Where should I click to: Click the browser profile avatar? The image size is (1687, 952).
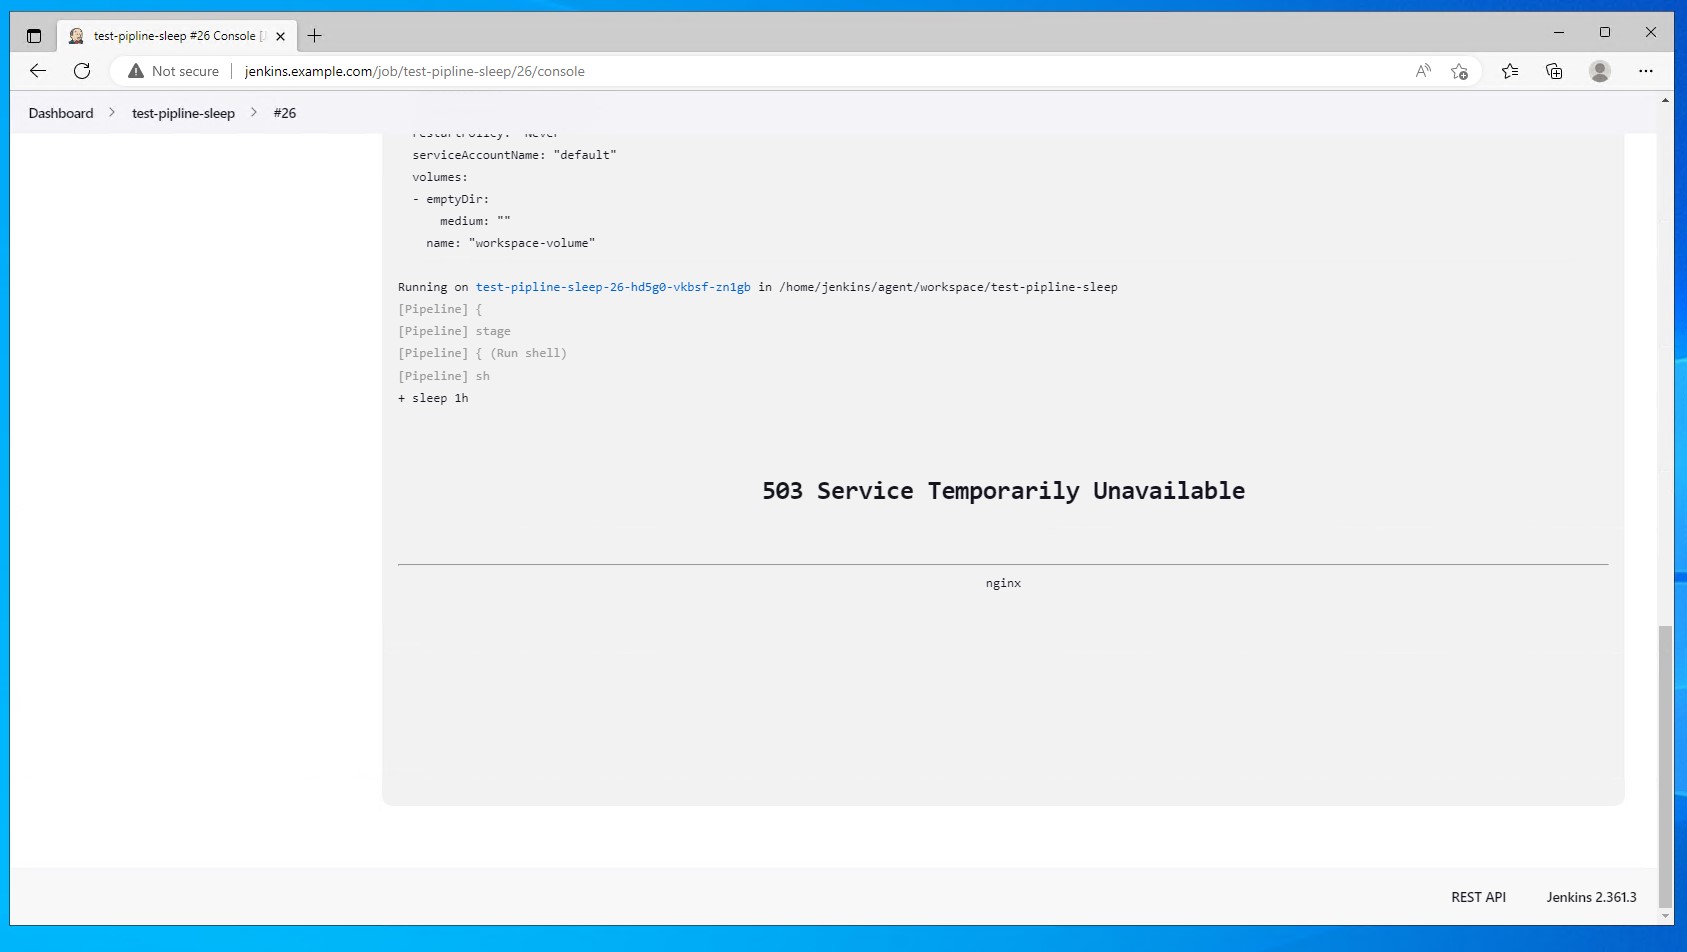pyautogui.click(x=1599, y=71)
